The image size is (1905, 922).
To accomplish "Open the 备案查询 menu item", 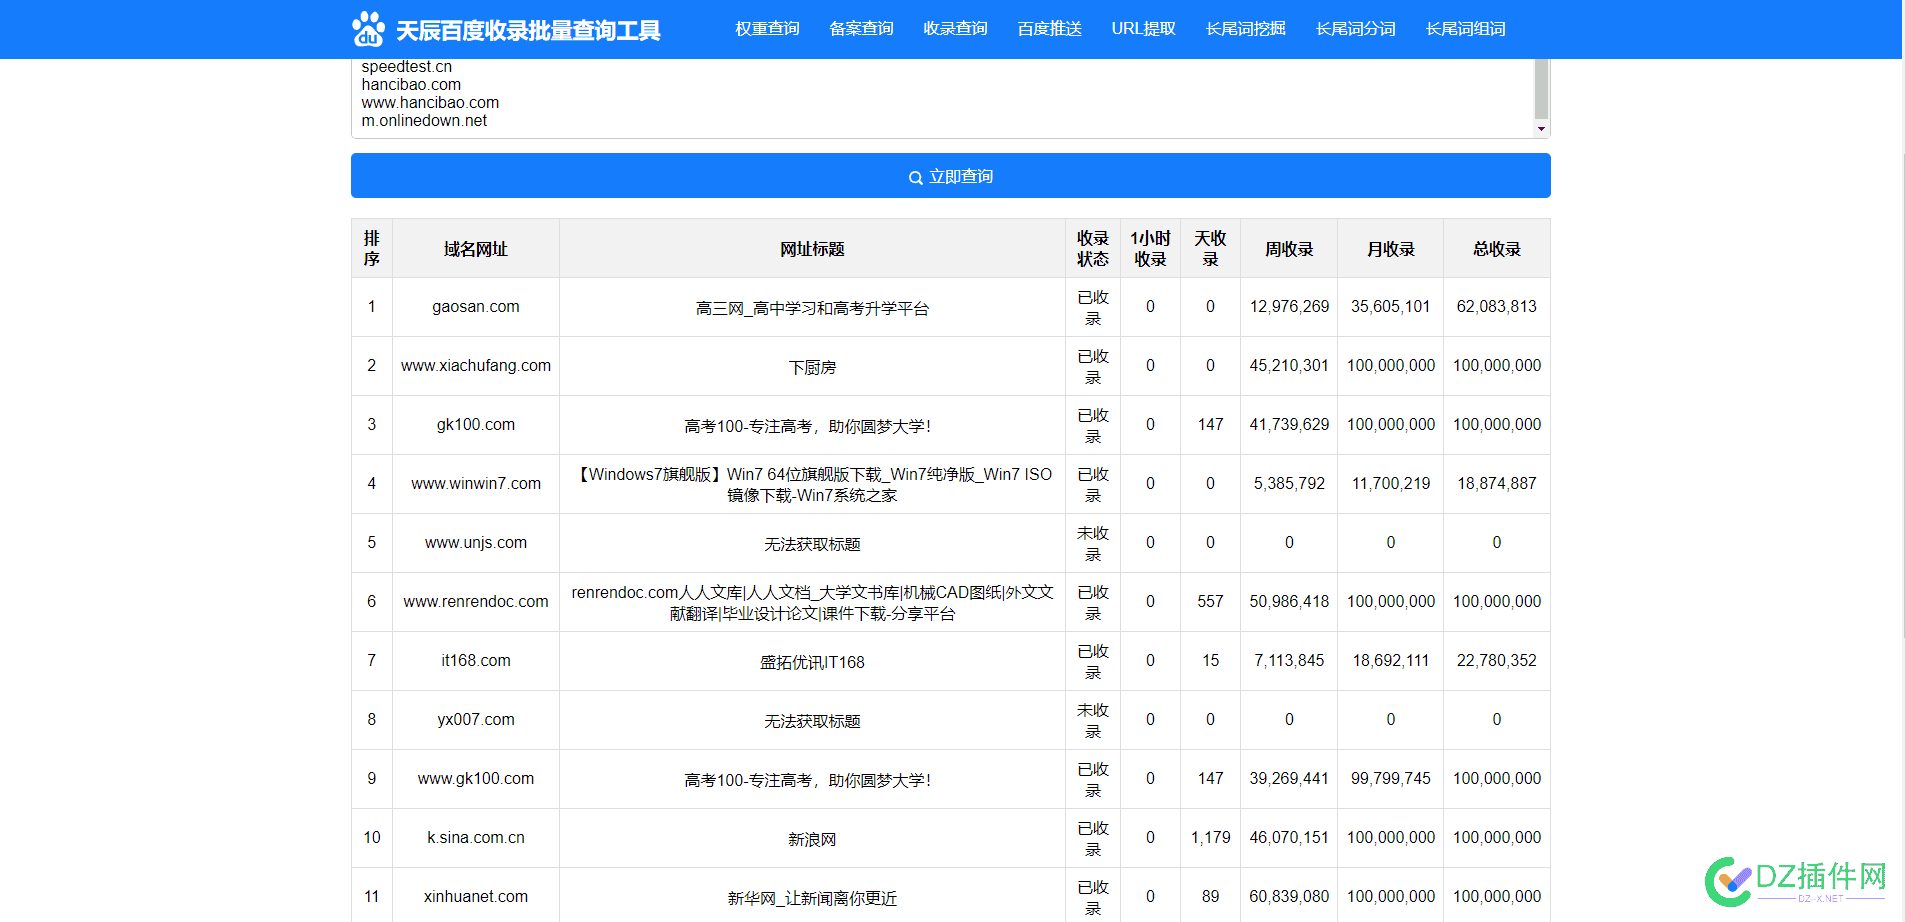I will pos(861,29).
